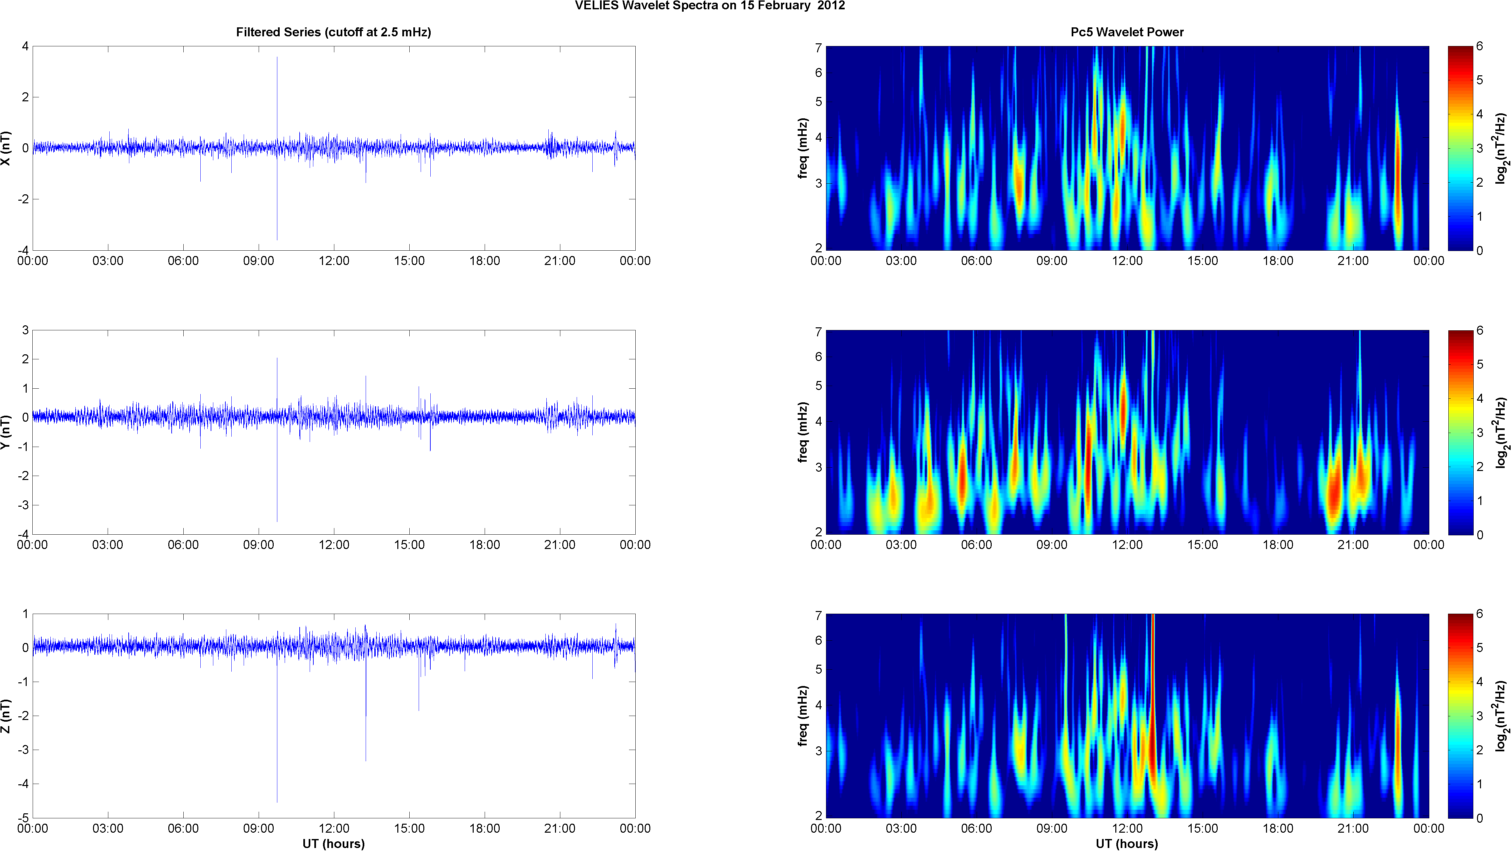Click "freq (mHz)" label of Z wavelet spectrogram
1511x851 pixels.
pyautogui.click(x=803, y=716)
